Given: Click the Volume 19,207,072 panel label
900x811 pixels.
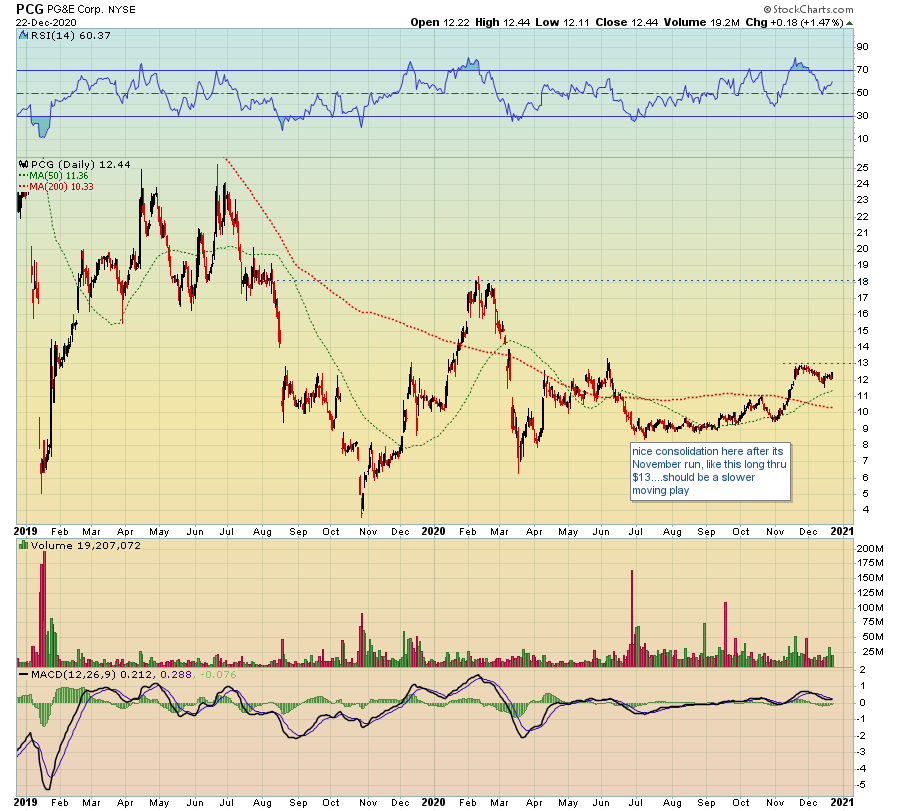Looking at the screenshot, I should coord(86,545).
